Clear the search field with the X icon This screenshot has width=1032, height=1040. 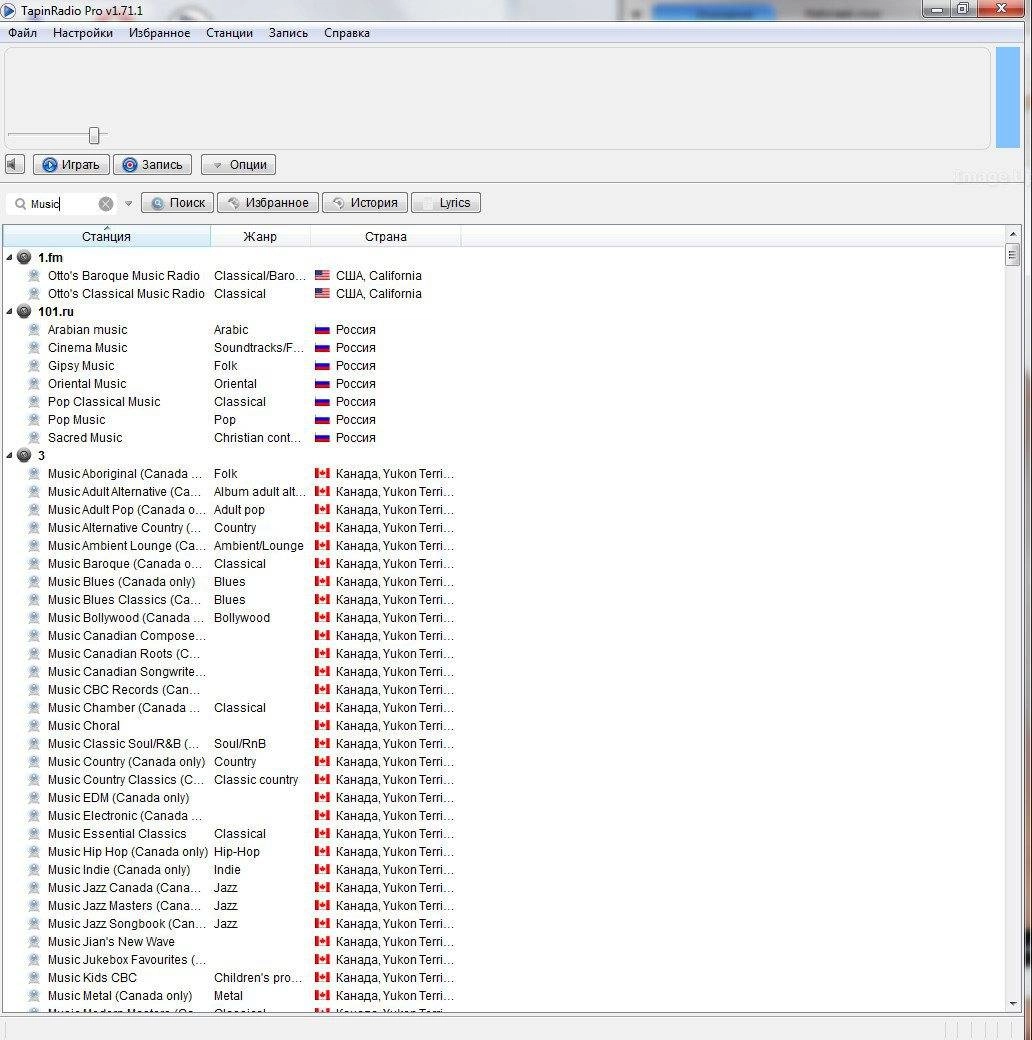tap(105, 204)
